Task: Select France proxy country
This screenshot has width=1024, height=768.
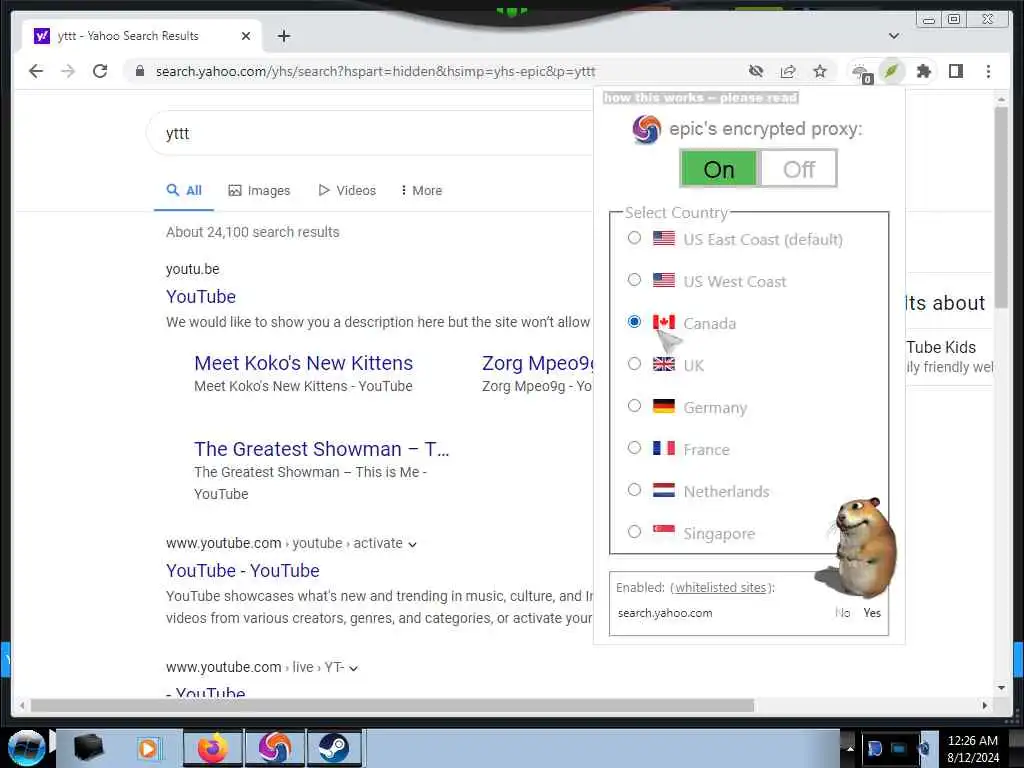Action: point(634,447)
